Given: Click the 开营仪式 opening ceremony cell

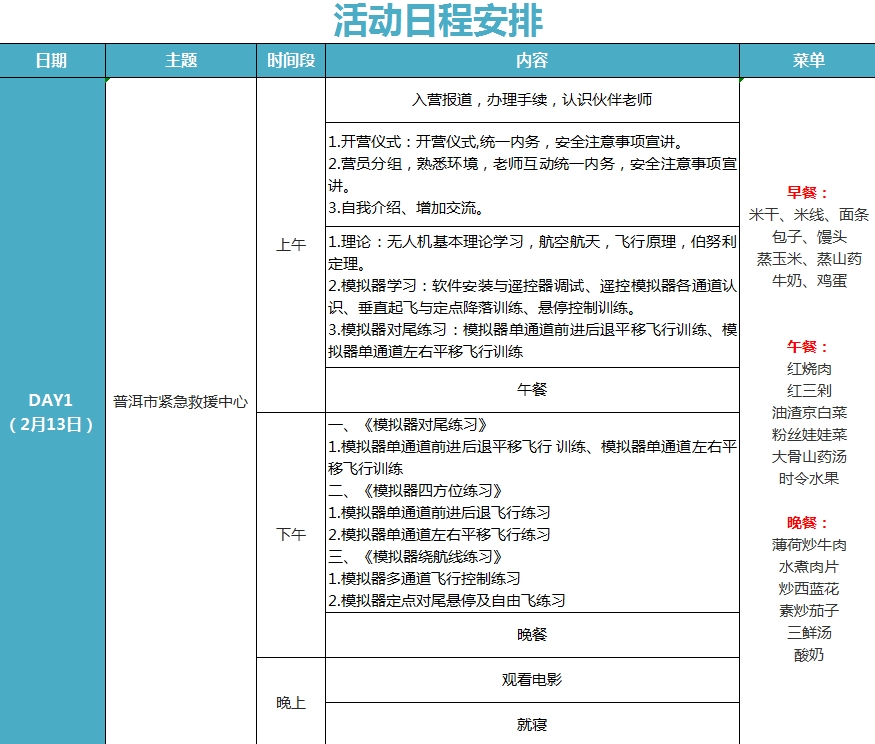Looking at the screenshot, I should [x=532, y=175].
